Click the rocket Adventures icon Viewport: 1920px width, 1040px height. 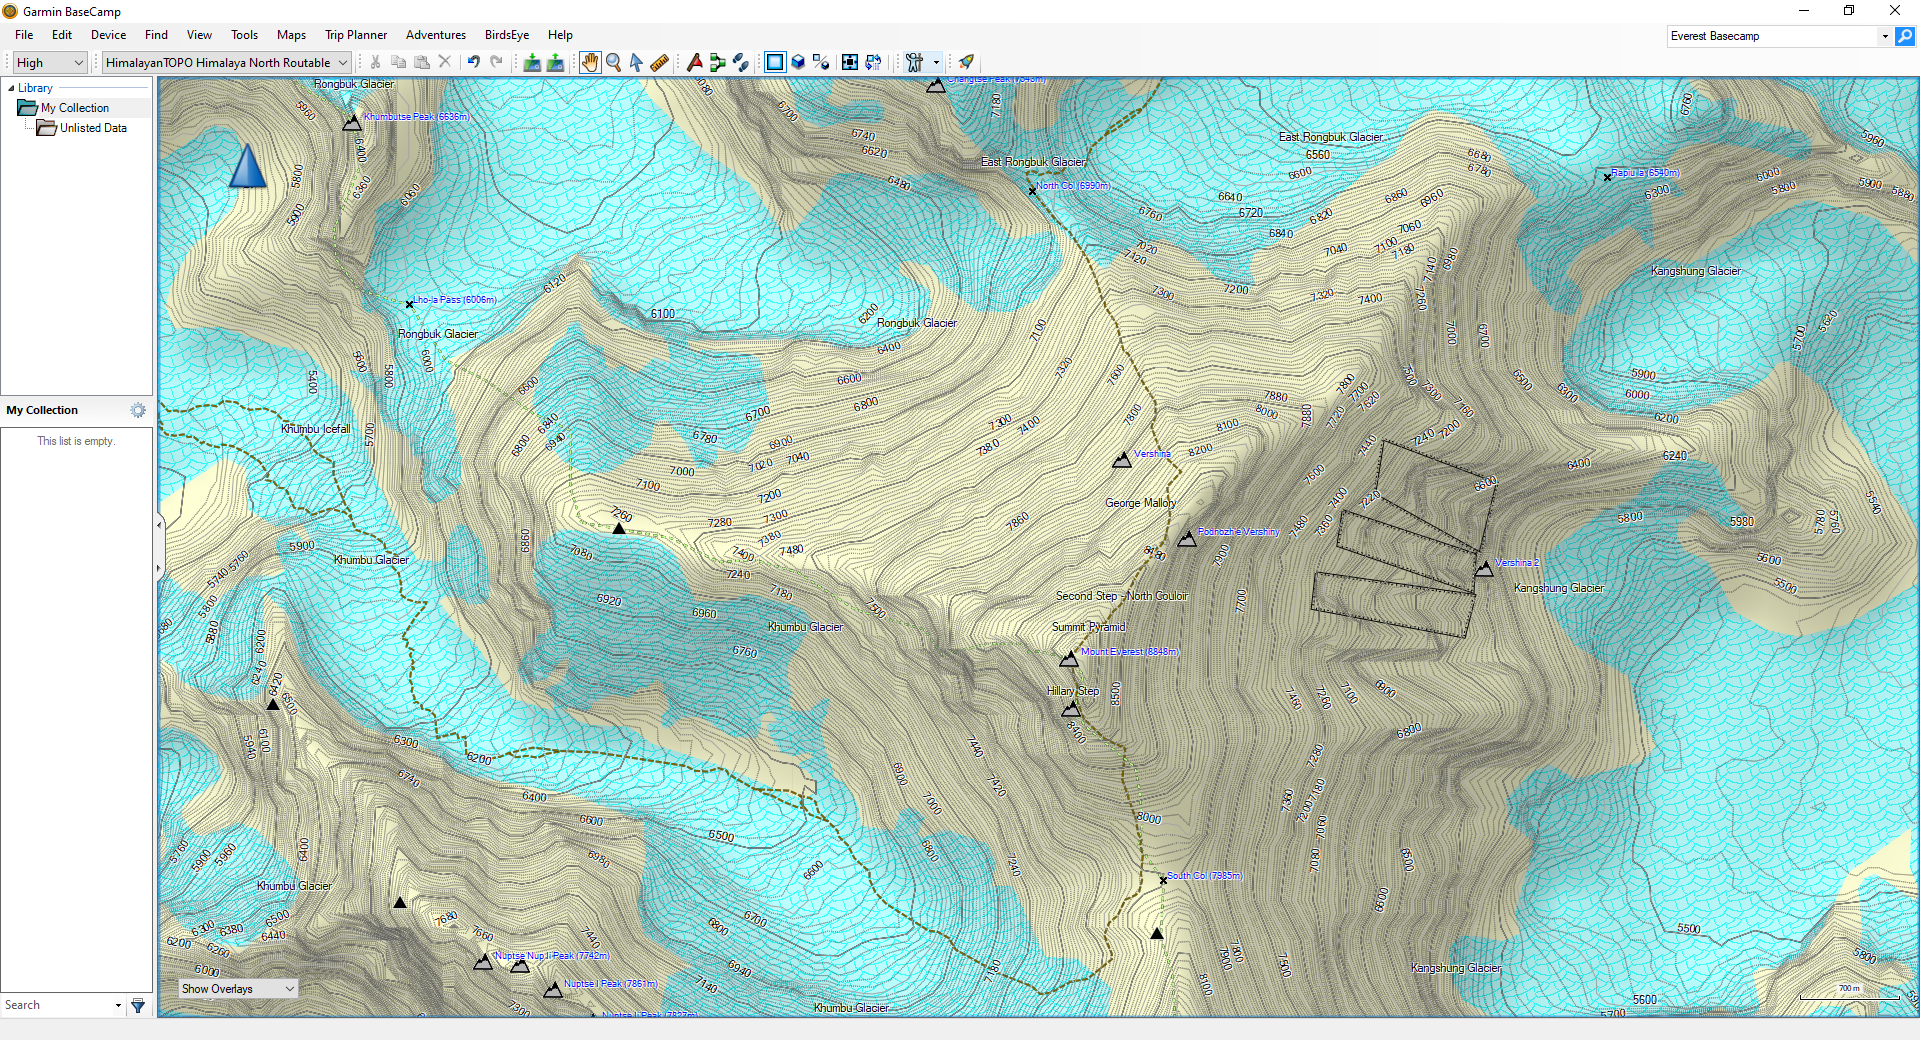pos(966,62)
